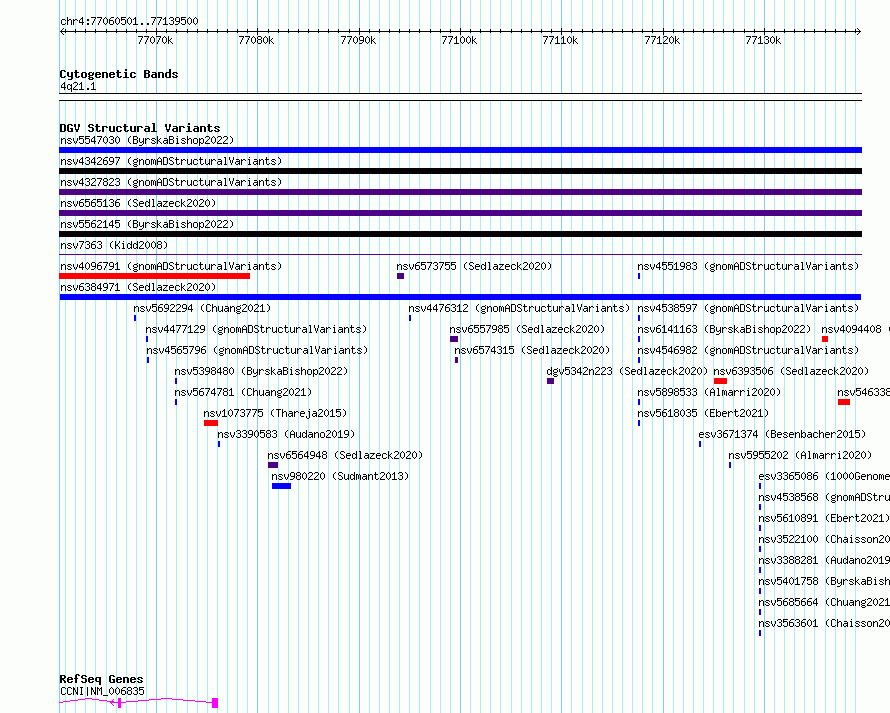Click the blue nsv6384971 variant bar
890x713 pixels.
click(x=460, y=297)
